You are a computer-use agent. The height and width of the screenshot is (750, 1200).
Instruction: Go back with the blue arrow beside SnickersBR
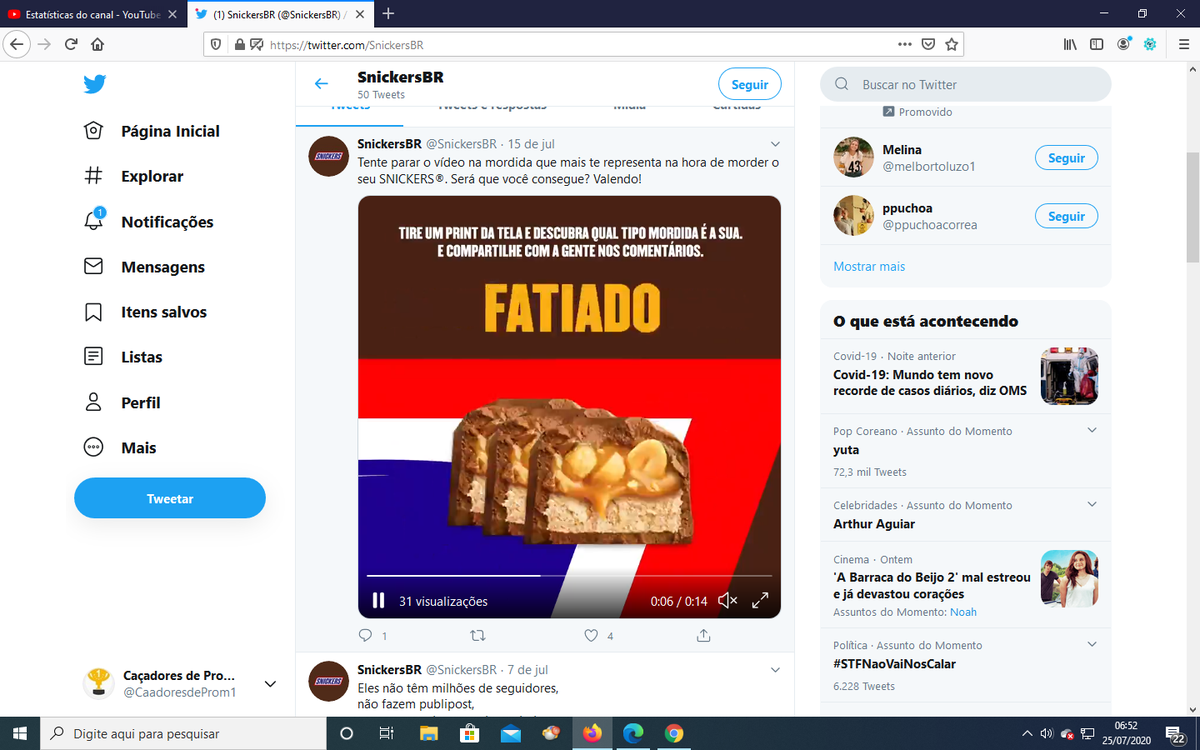pos(321,84)
